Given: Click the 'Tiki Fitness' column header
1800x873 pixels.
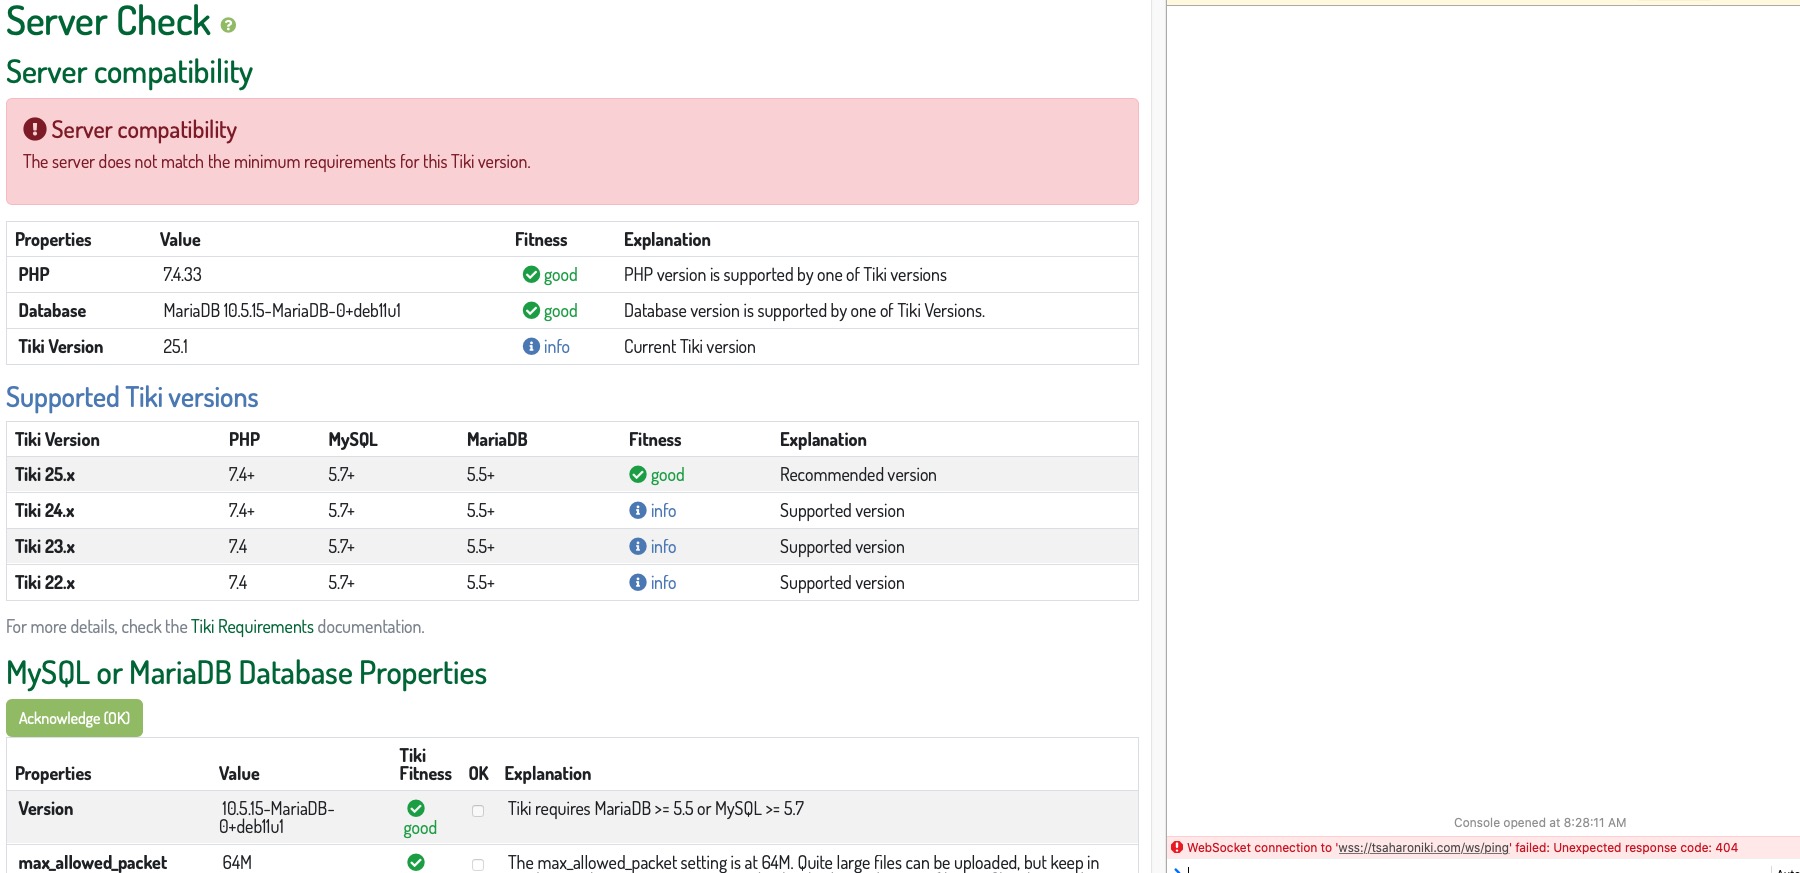Looking at the screenshot, I should tap(425, 765).
